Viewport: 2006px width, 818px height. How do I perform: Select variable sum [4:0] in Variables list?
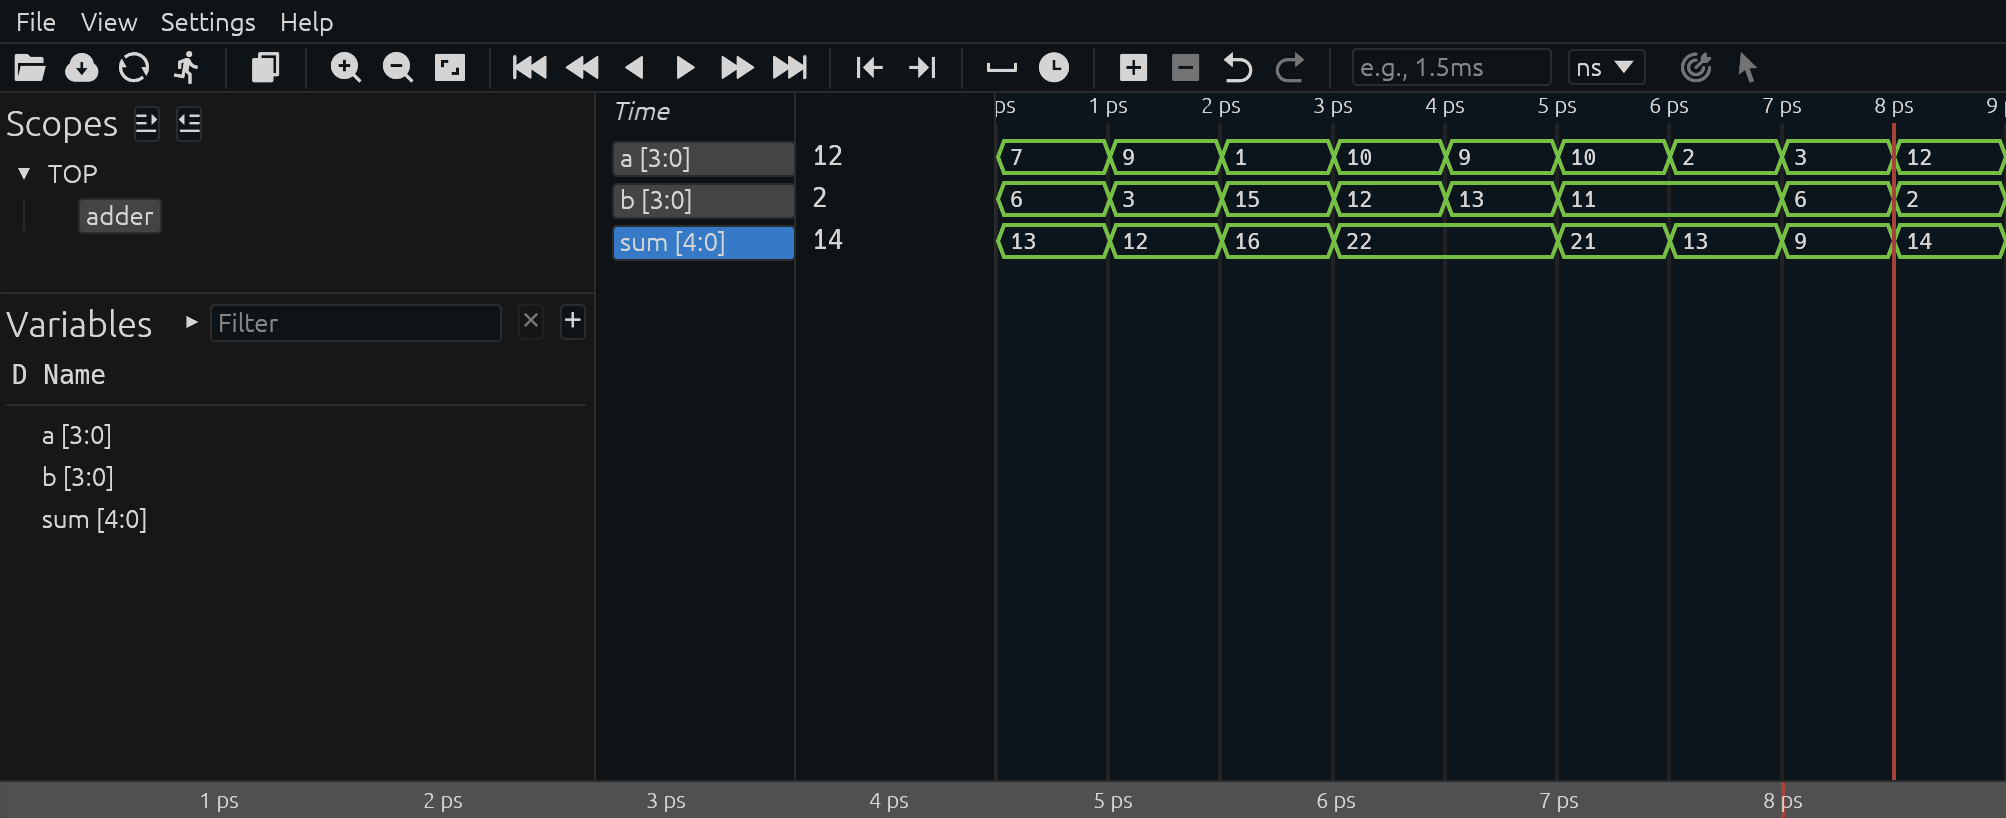point(94,520)
